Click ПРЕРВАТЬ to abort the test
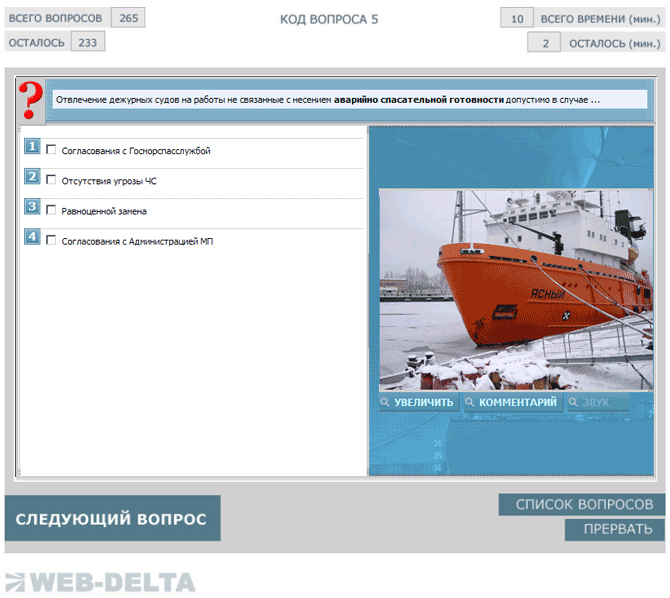This screenshot has width=670, height=598. click(x=615, y=529)
